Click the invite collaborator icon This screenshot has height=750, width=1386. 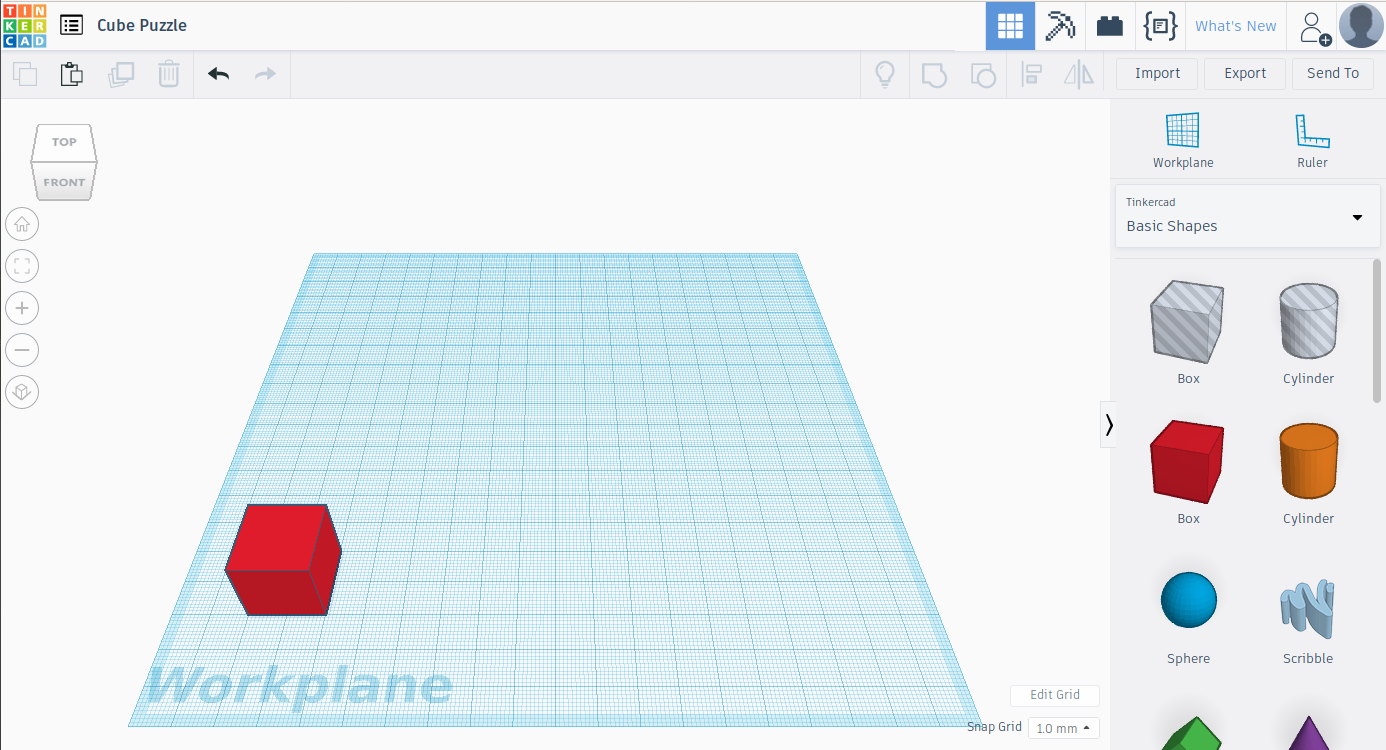(1314, 27)
